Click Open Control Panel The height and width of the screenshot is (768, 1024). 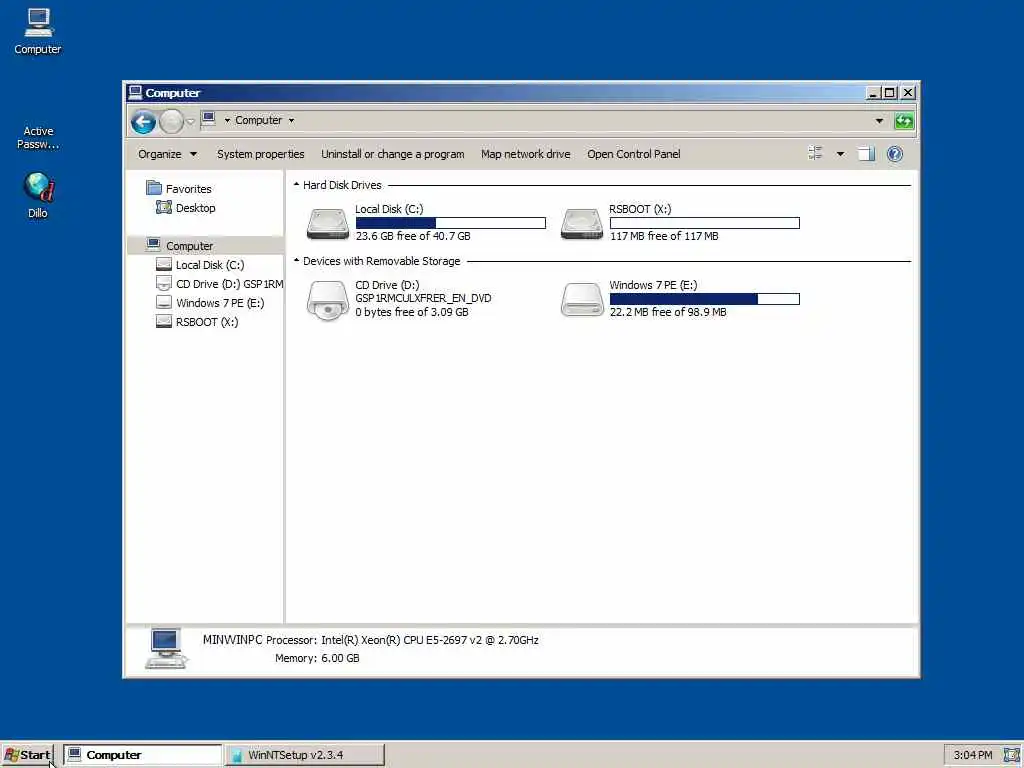coord(633,154)
